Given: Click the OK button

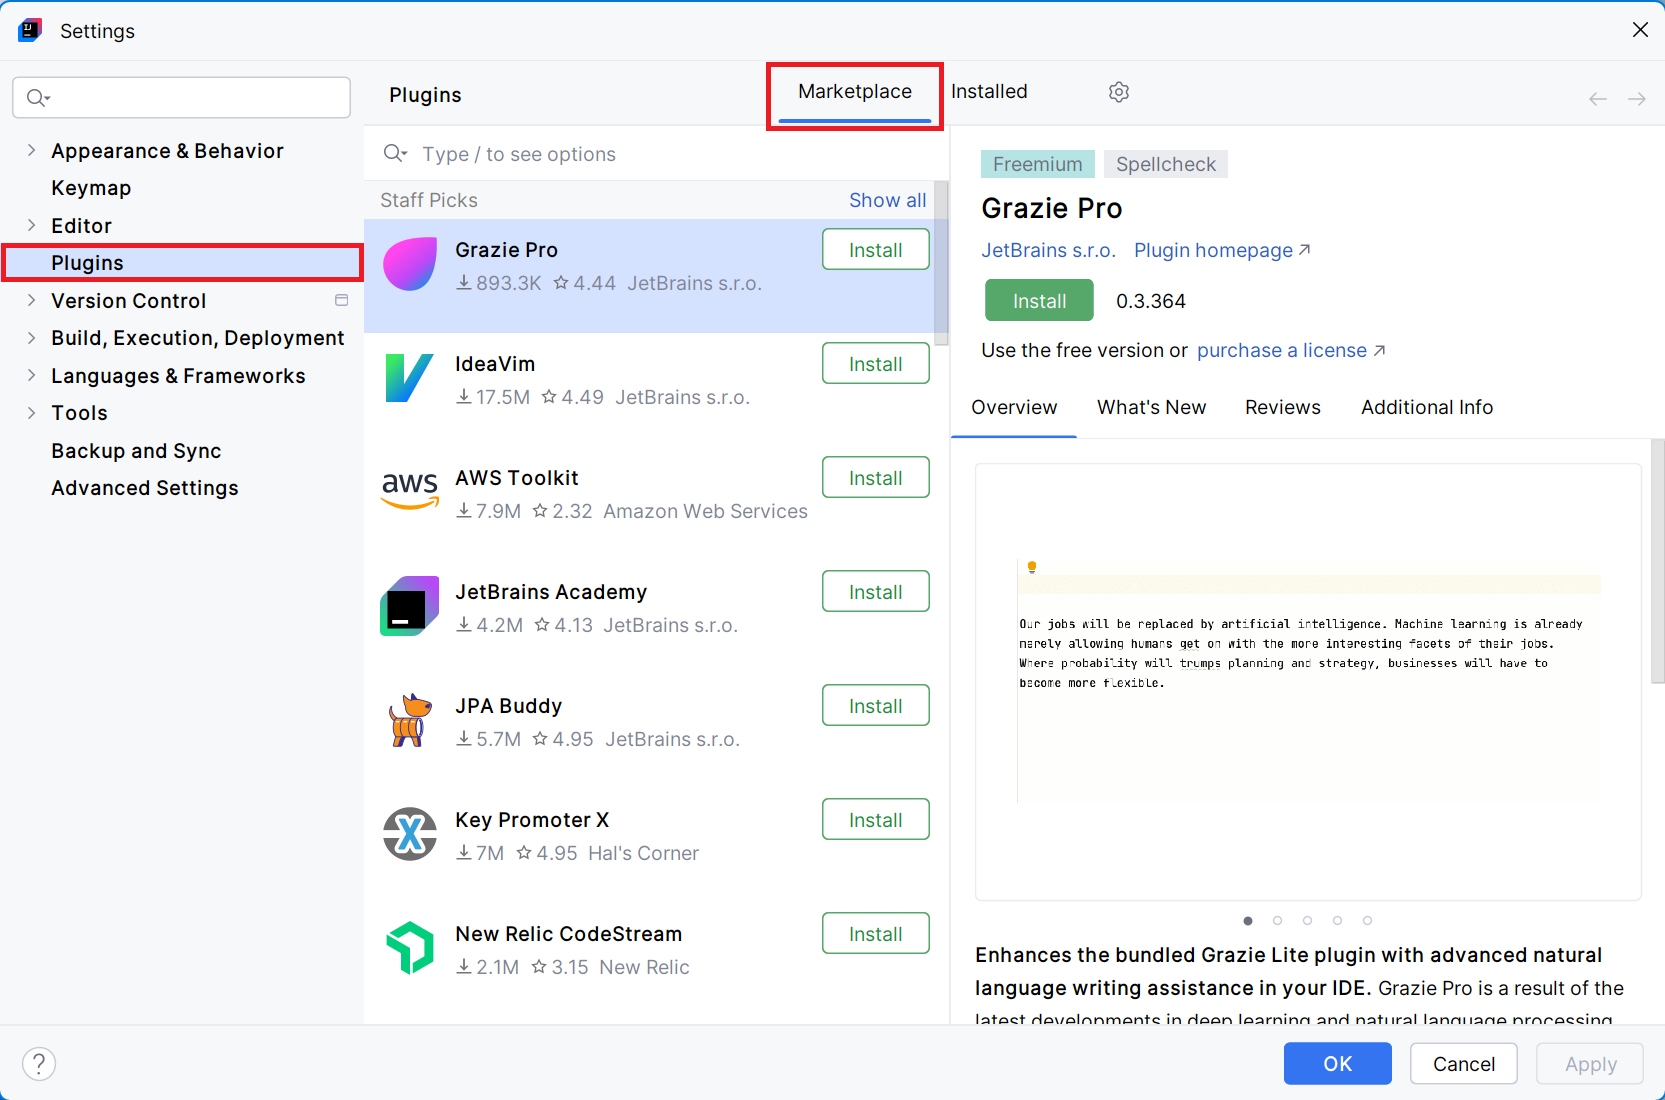Looking at the screenshot, I should 1338,1064.
